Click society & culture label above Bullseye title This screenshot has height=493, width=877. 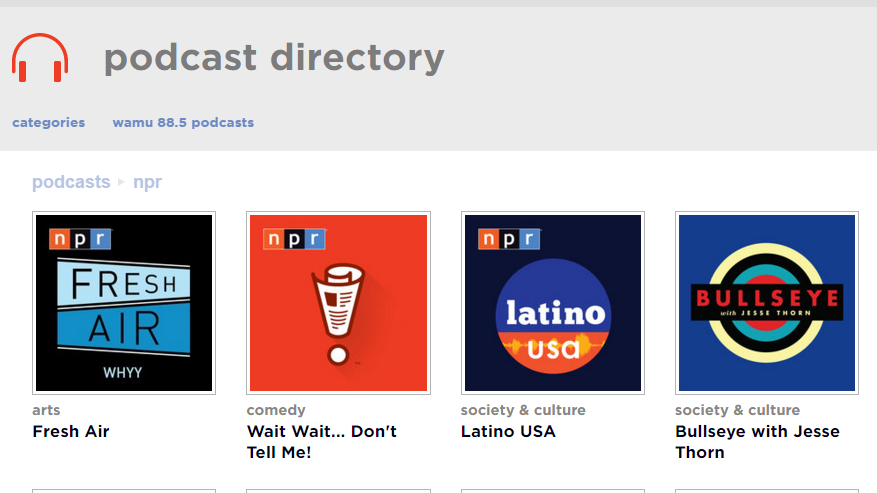(x=737, y=410)
